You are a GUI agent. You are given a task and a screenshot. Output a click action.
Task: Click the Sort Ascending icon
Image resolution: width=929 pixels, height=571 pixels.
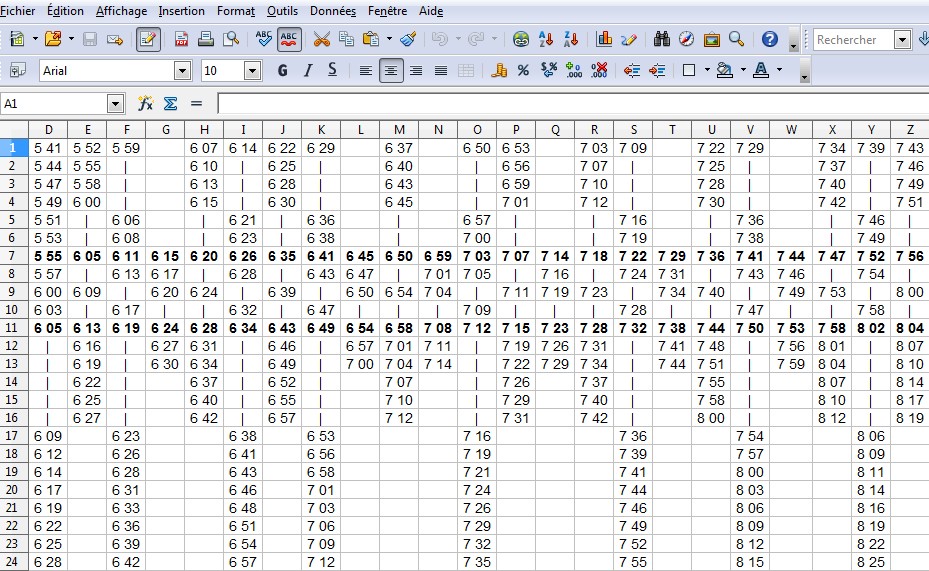(x=546, y=40)
